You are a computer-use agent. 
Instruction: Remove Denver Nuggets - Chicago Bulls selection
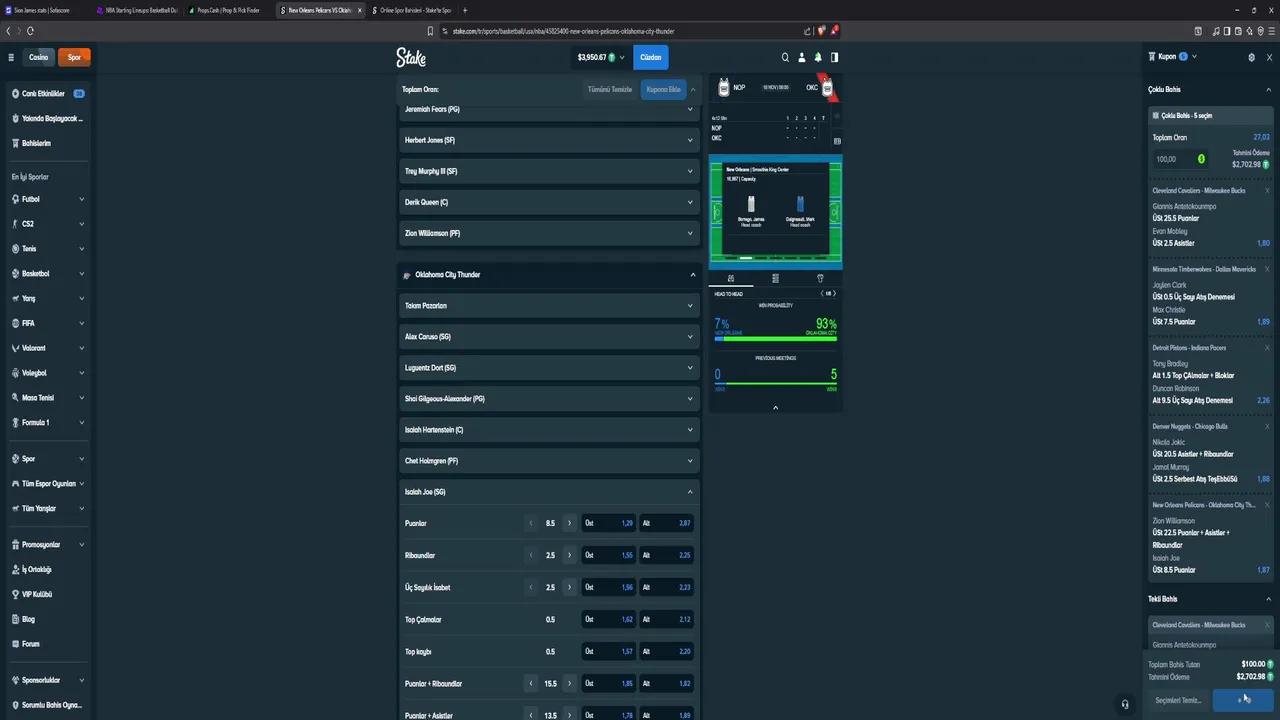(x=1267, y=426)
